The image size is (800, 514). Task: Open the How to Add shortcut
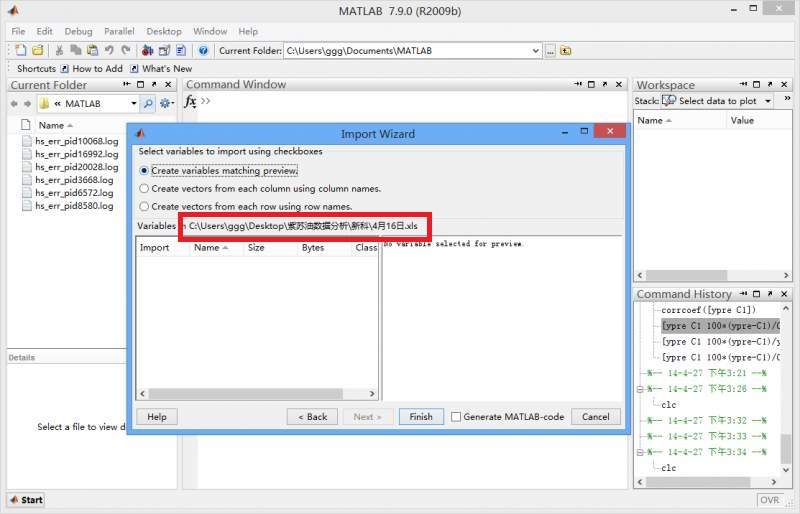pos(92,68)
